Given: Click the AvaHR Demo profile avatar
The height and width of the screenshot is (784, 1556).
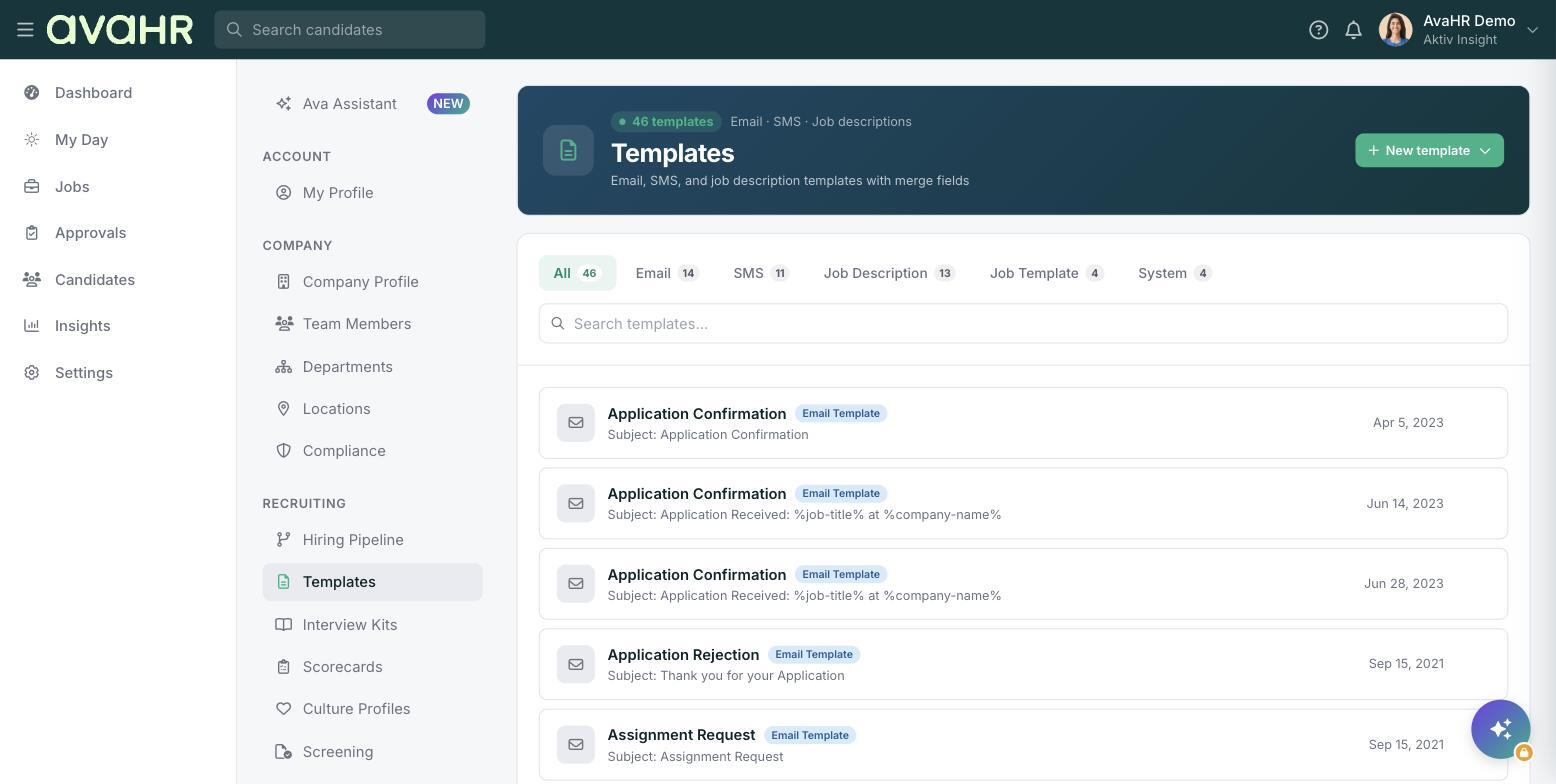Looking at the screenshot, I should coord(1395,30).
